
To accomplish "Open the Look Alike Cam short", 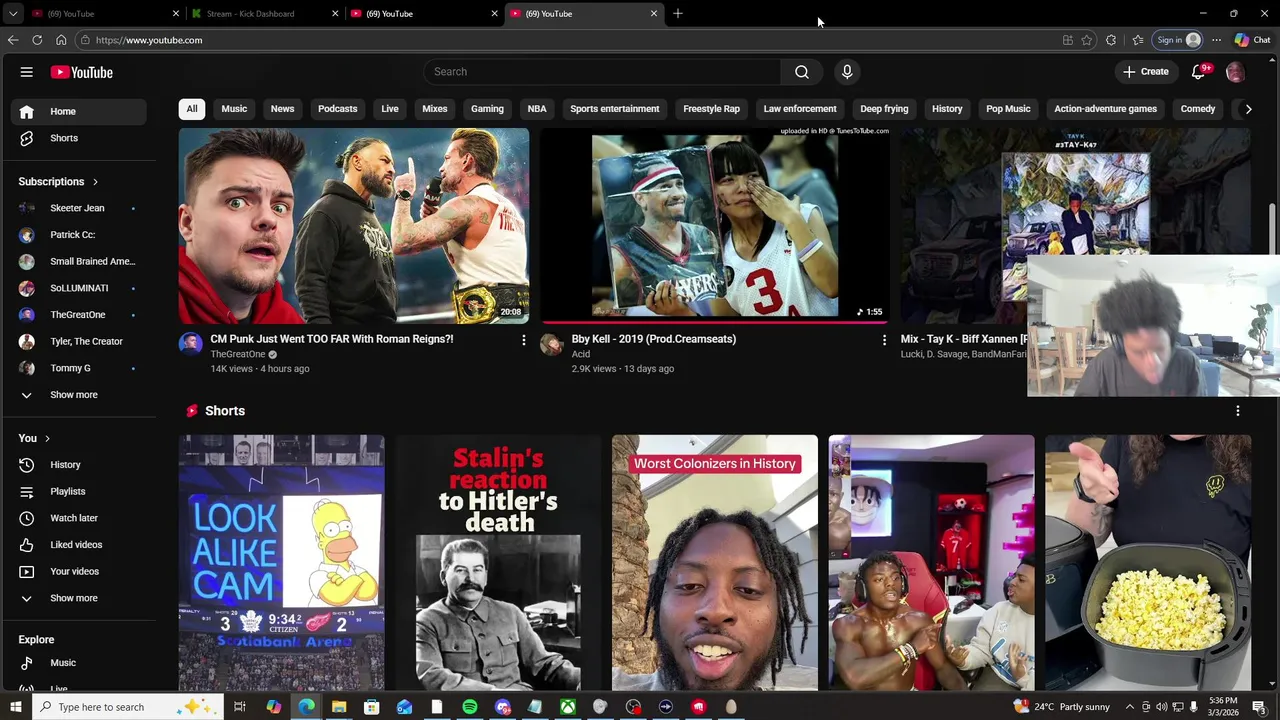I will pos(282,563).
